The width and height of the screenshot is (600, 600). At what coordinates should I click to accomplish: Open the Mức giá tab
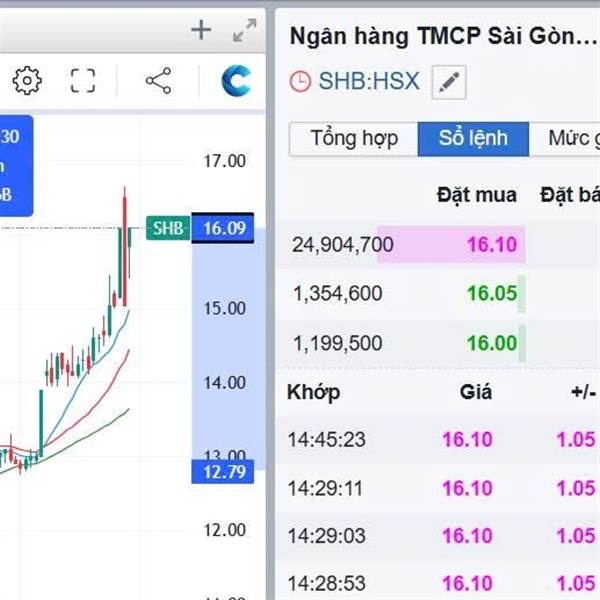tap(565, 139)
